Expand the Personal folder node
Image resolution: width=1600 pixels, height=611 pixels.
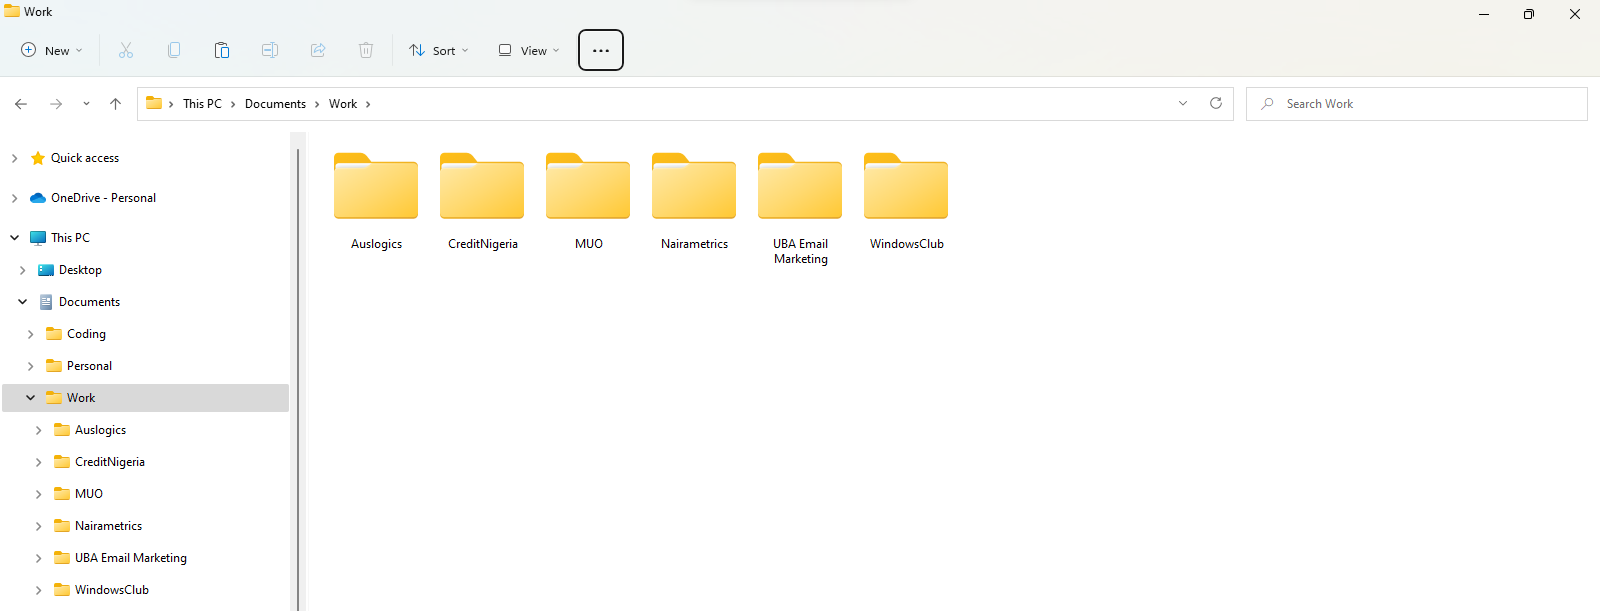tap(30, 366)
